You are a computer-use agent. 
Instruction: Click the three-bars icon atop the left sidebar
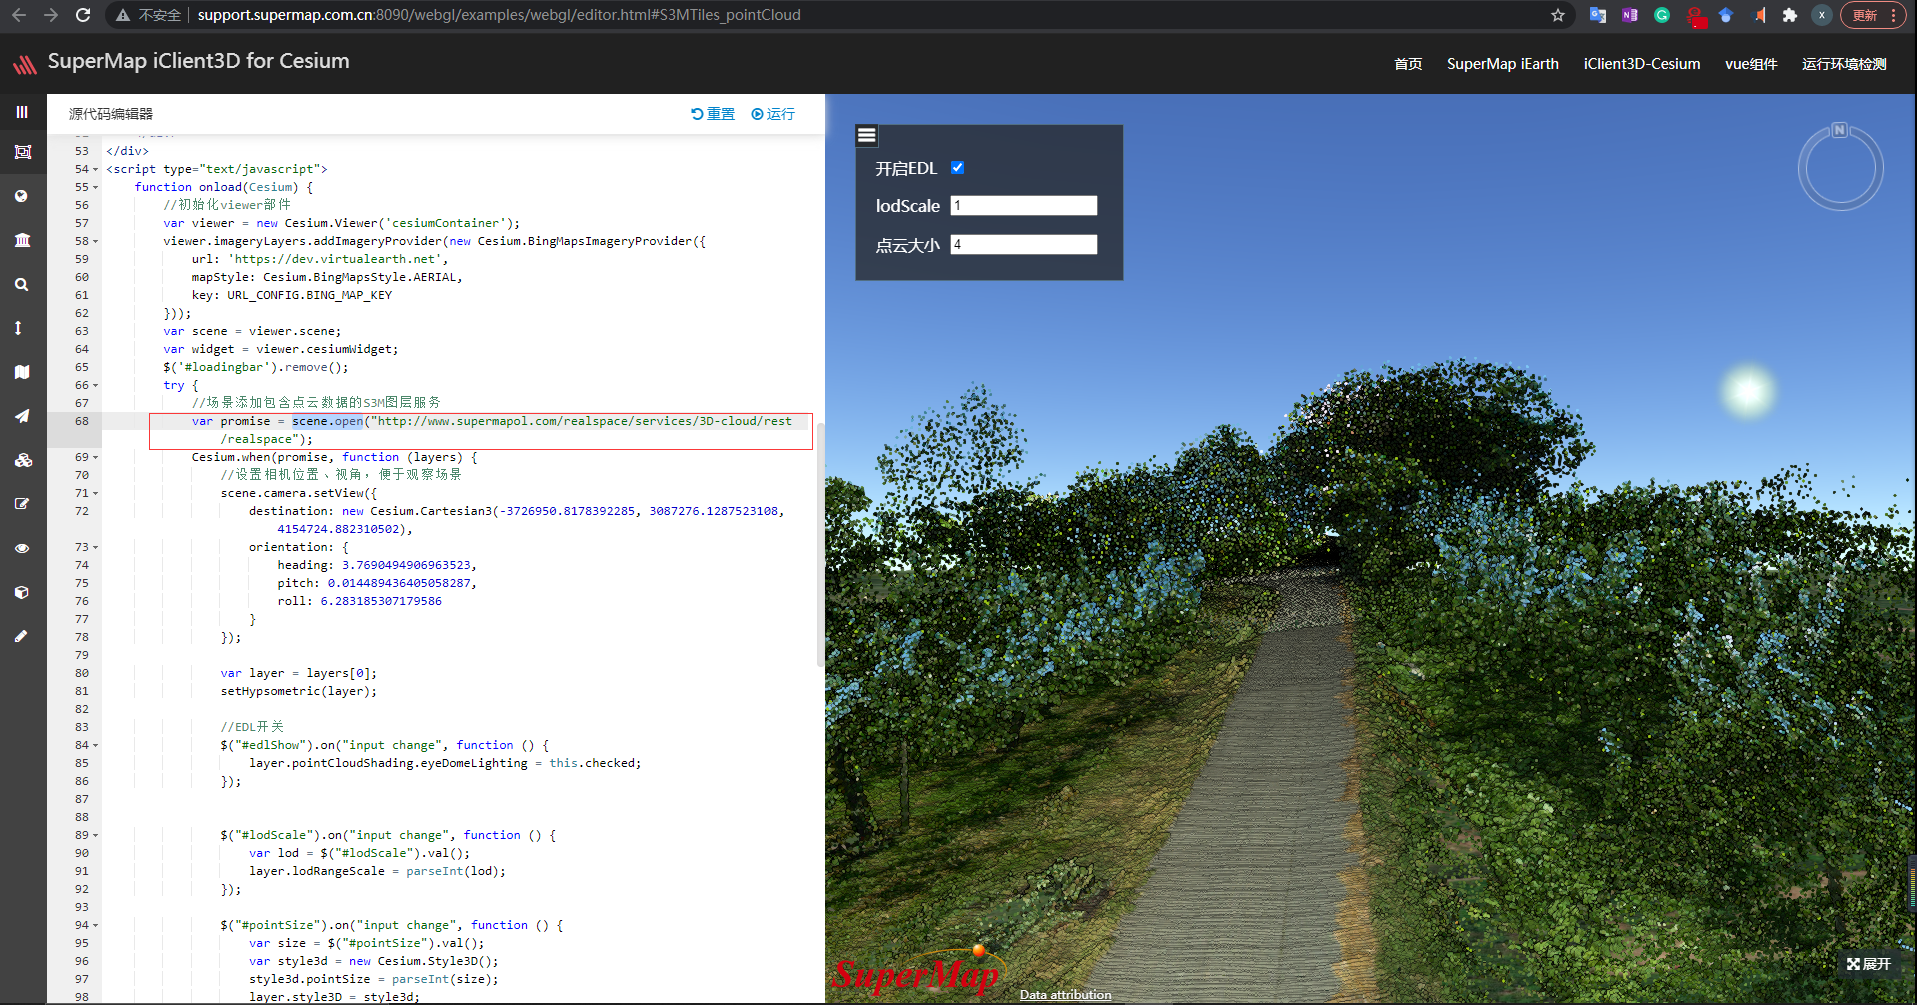(22, 112)
